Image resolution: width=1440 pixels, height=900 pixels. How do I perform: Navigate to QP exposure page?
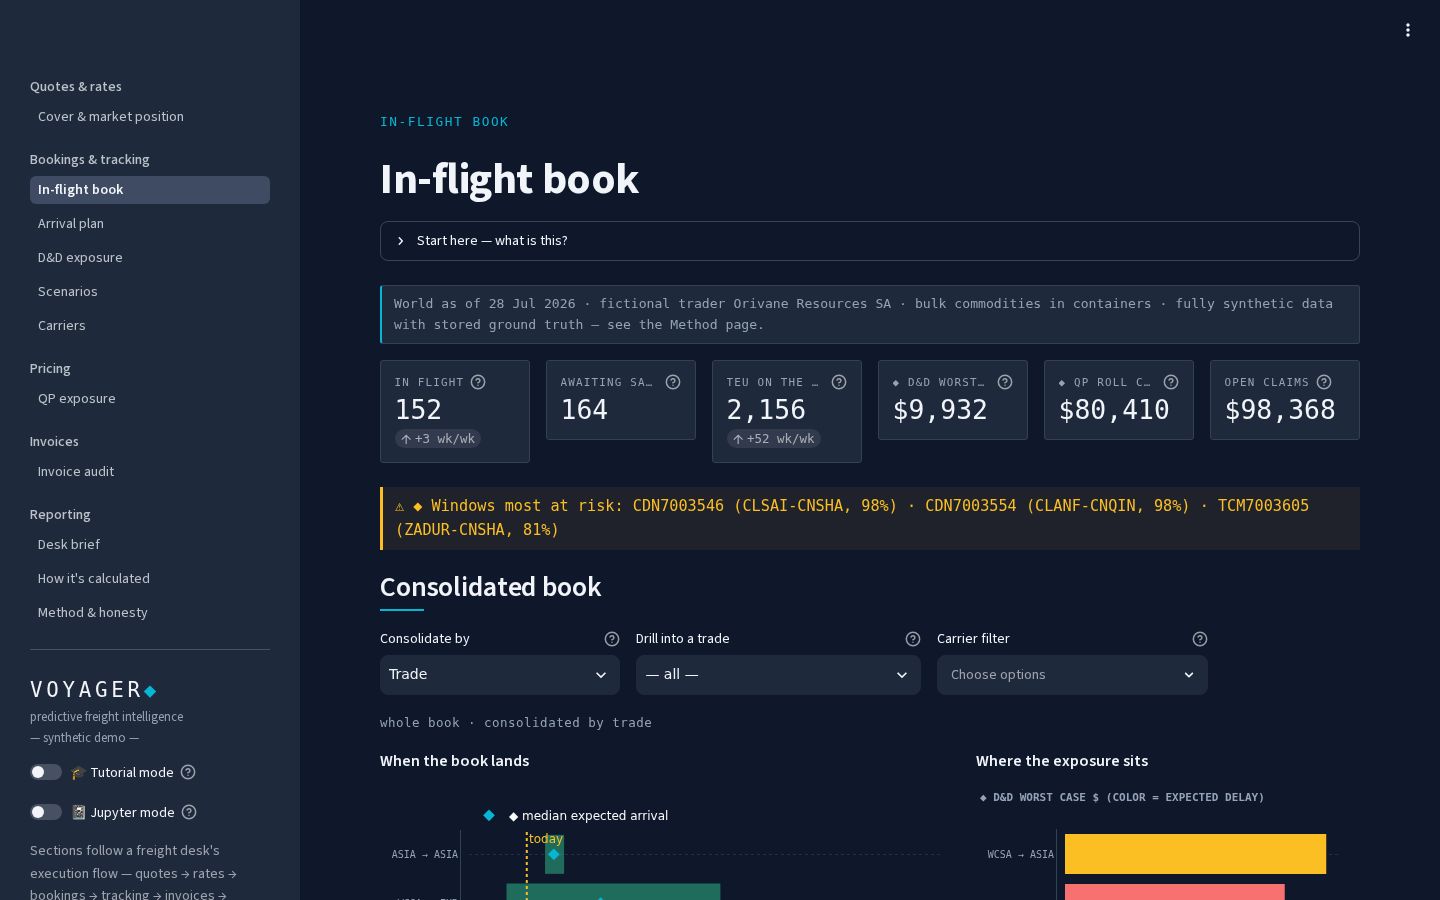pyautogui.click(x=150, y=399)
